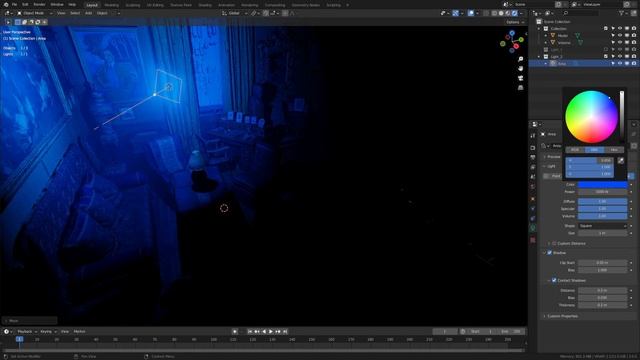Screen dimensions: 640x360
Task: Open the Shape dropdown set to Square
Action: coord(602,226)
